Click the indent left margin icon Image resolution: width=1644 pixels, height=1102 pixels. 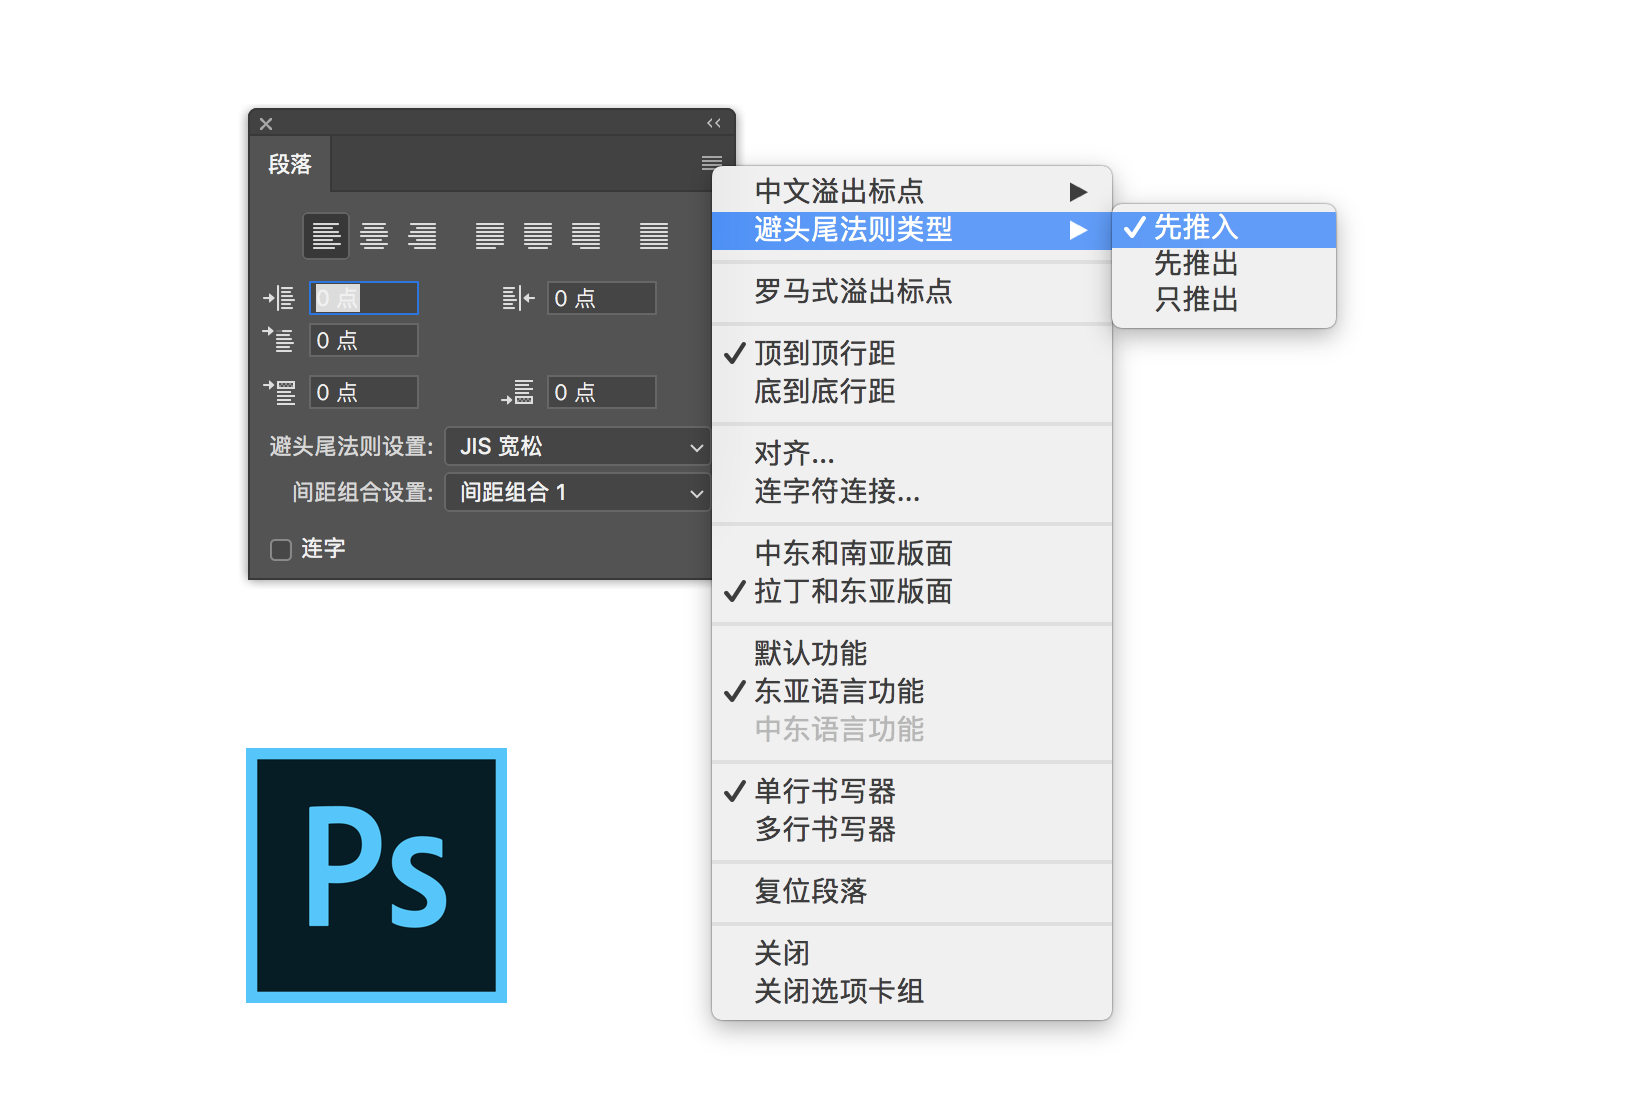279,298
